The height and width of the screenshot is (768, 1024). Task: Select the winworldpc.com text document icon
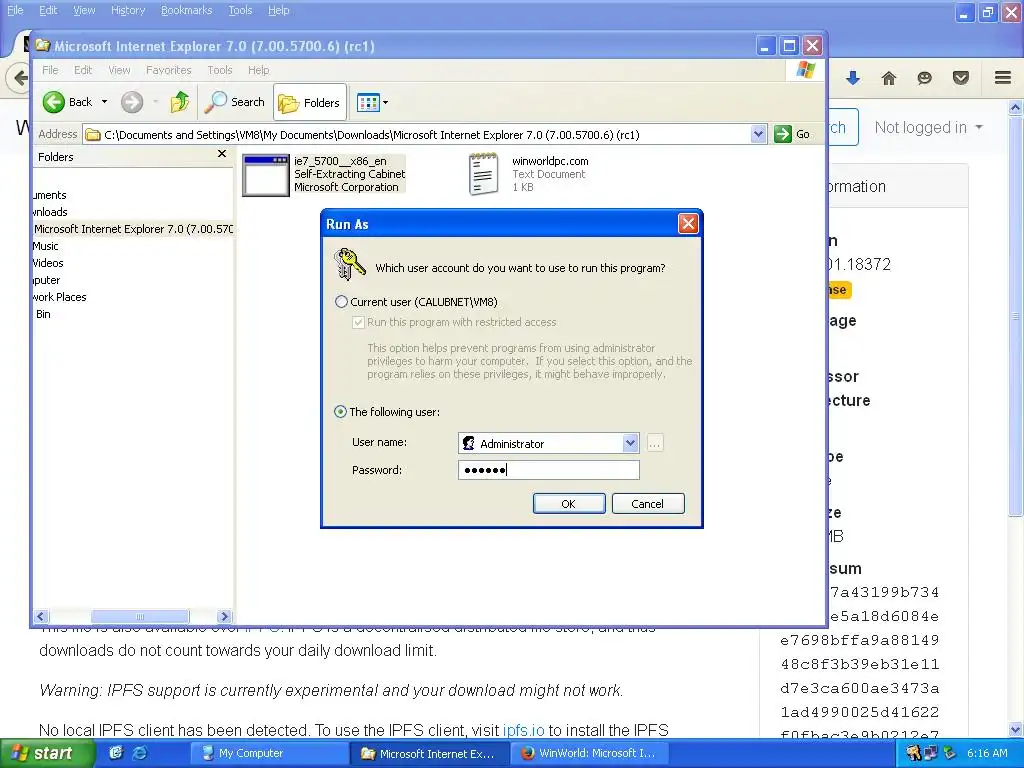[x=483, y=174]
